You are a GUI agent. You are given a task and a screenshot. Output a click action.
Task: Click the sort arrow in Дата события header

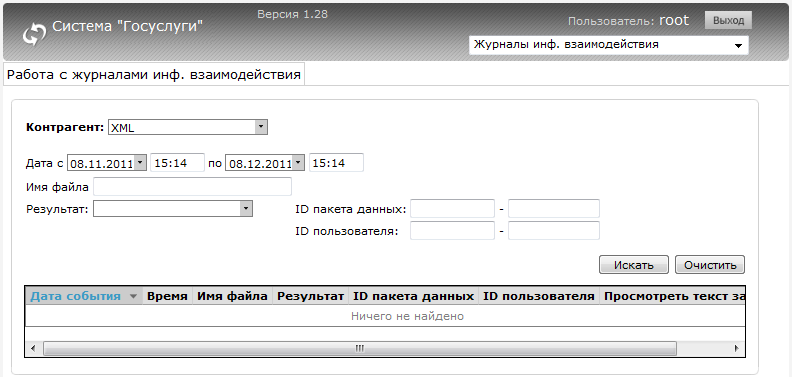click(x=133, y=297)
